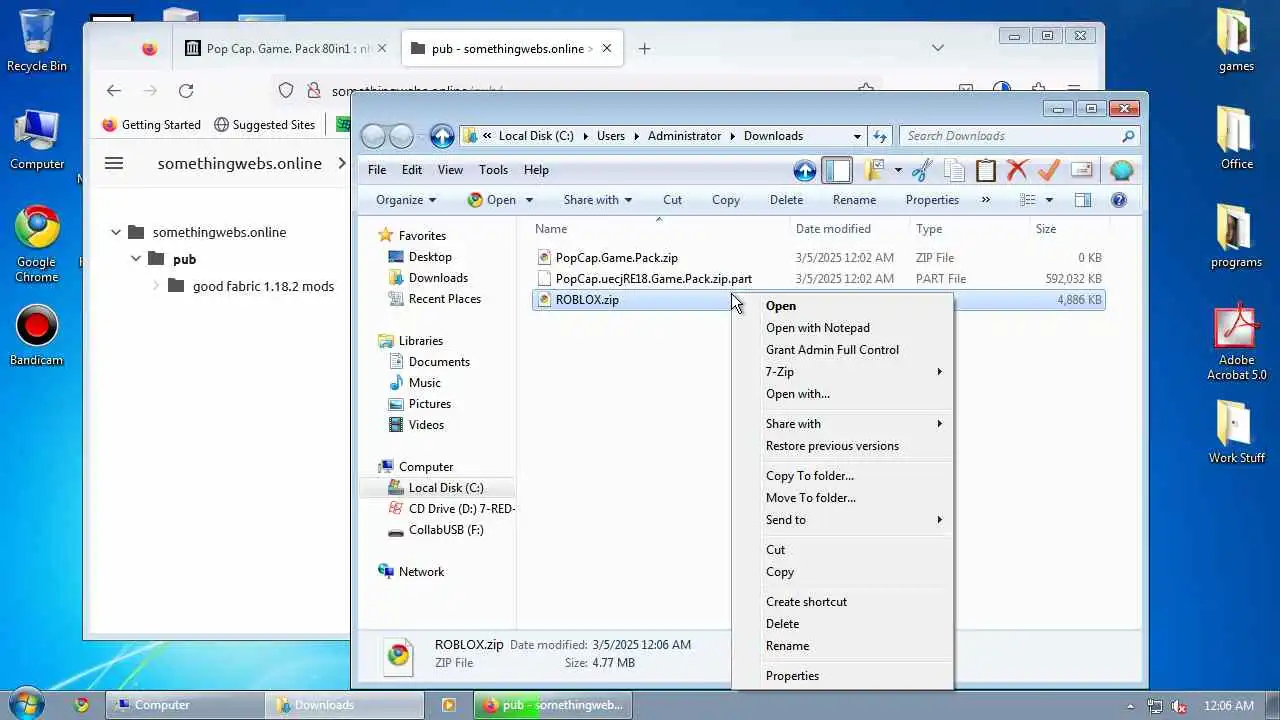Open the dropdown arrow beside folder options icon
1280x720 pixels.
(898, 170)
